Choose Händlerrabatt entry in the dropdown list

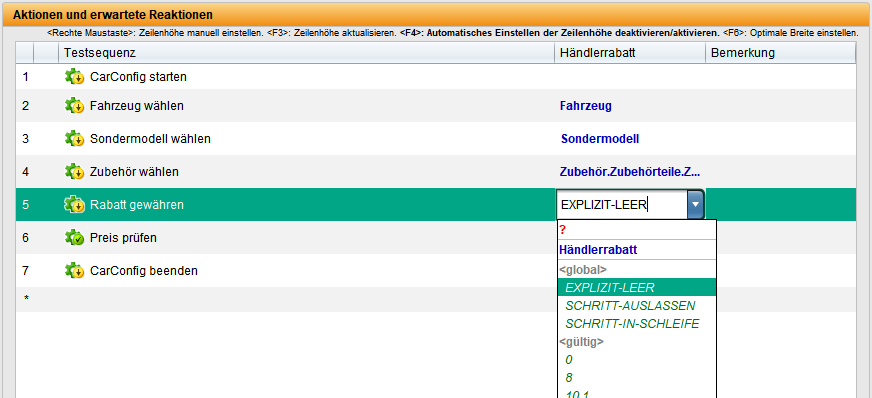[x=637, y=250]
